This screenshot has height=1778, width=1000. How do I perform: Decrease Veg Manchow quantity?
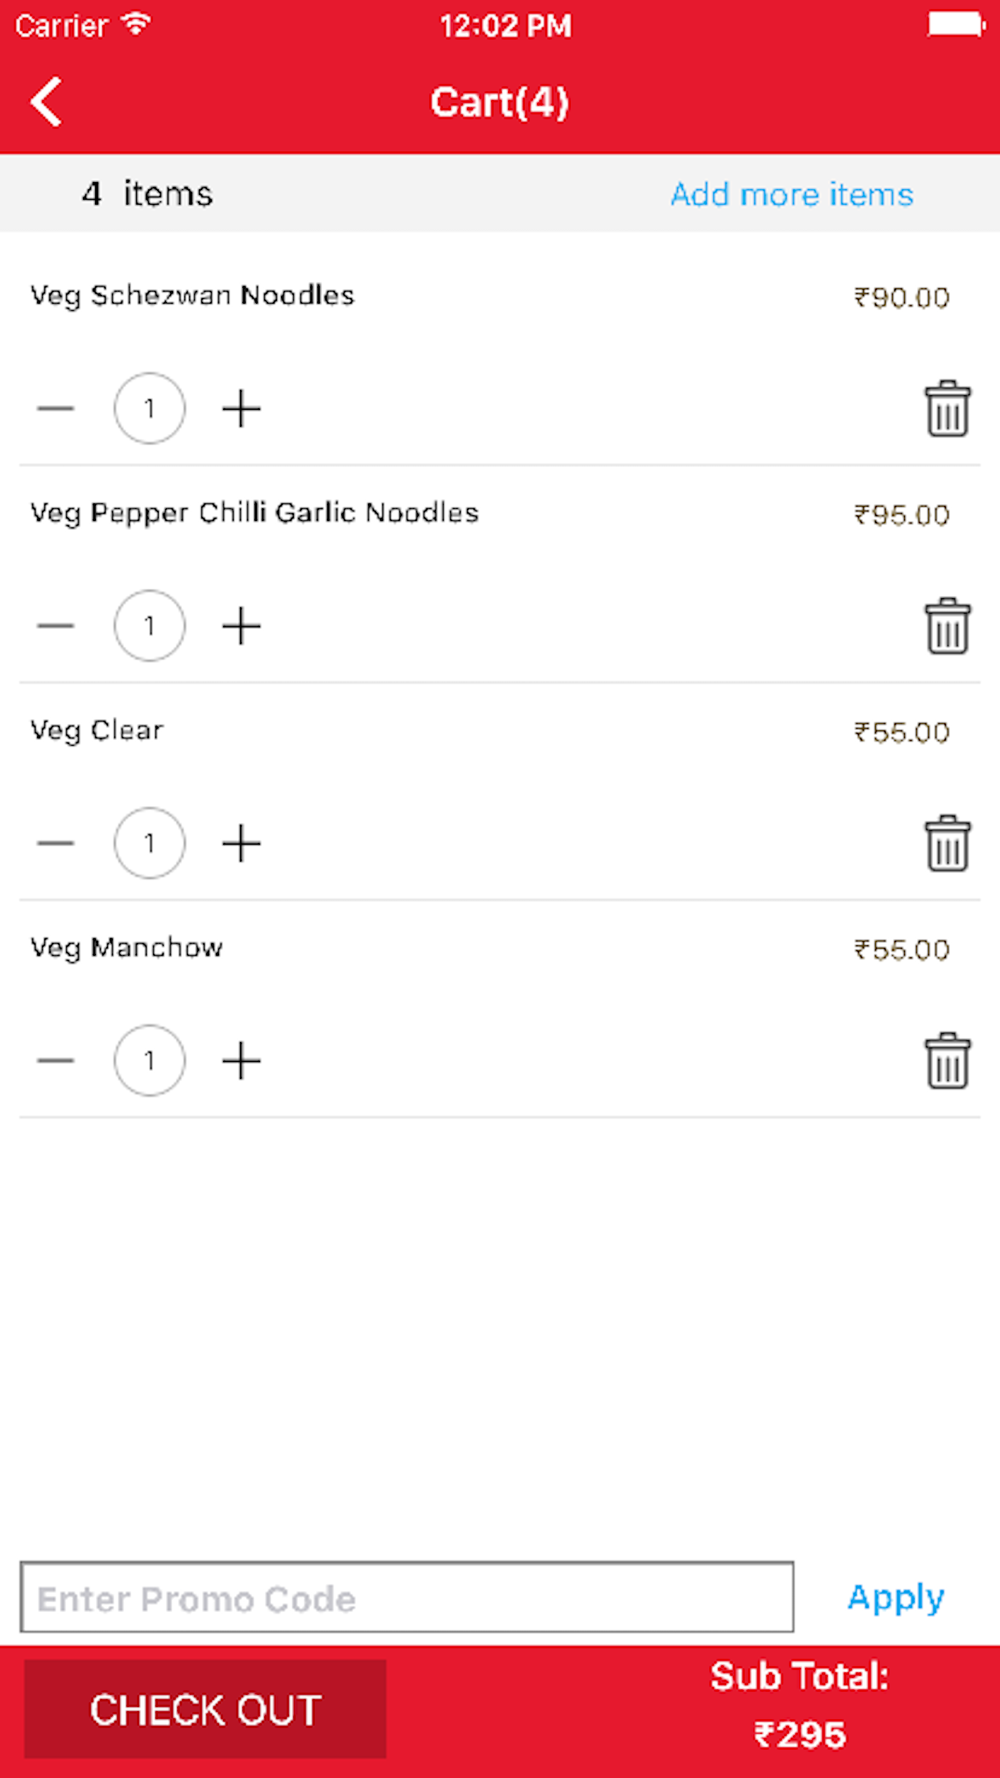[56, 1060]
